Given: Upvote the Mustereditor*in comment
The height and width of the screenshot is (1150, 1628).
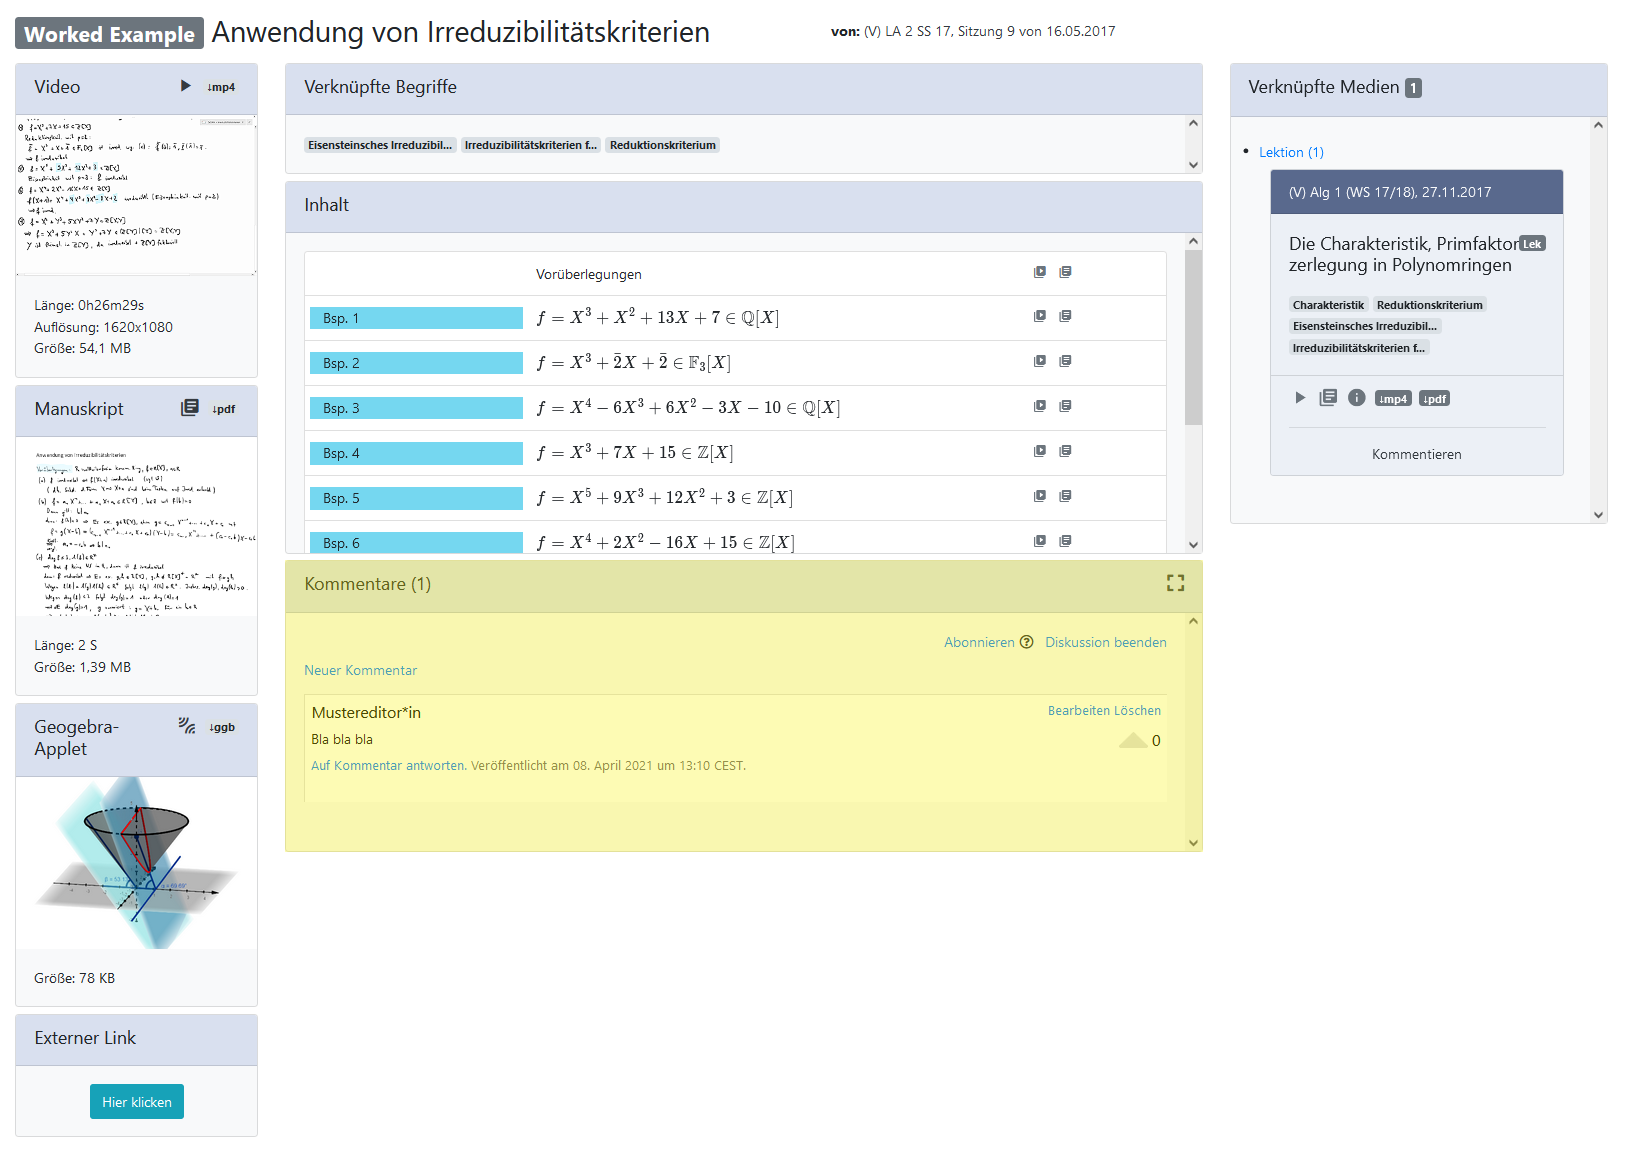Looking at the screenshot, I should [1133, 740].
